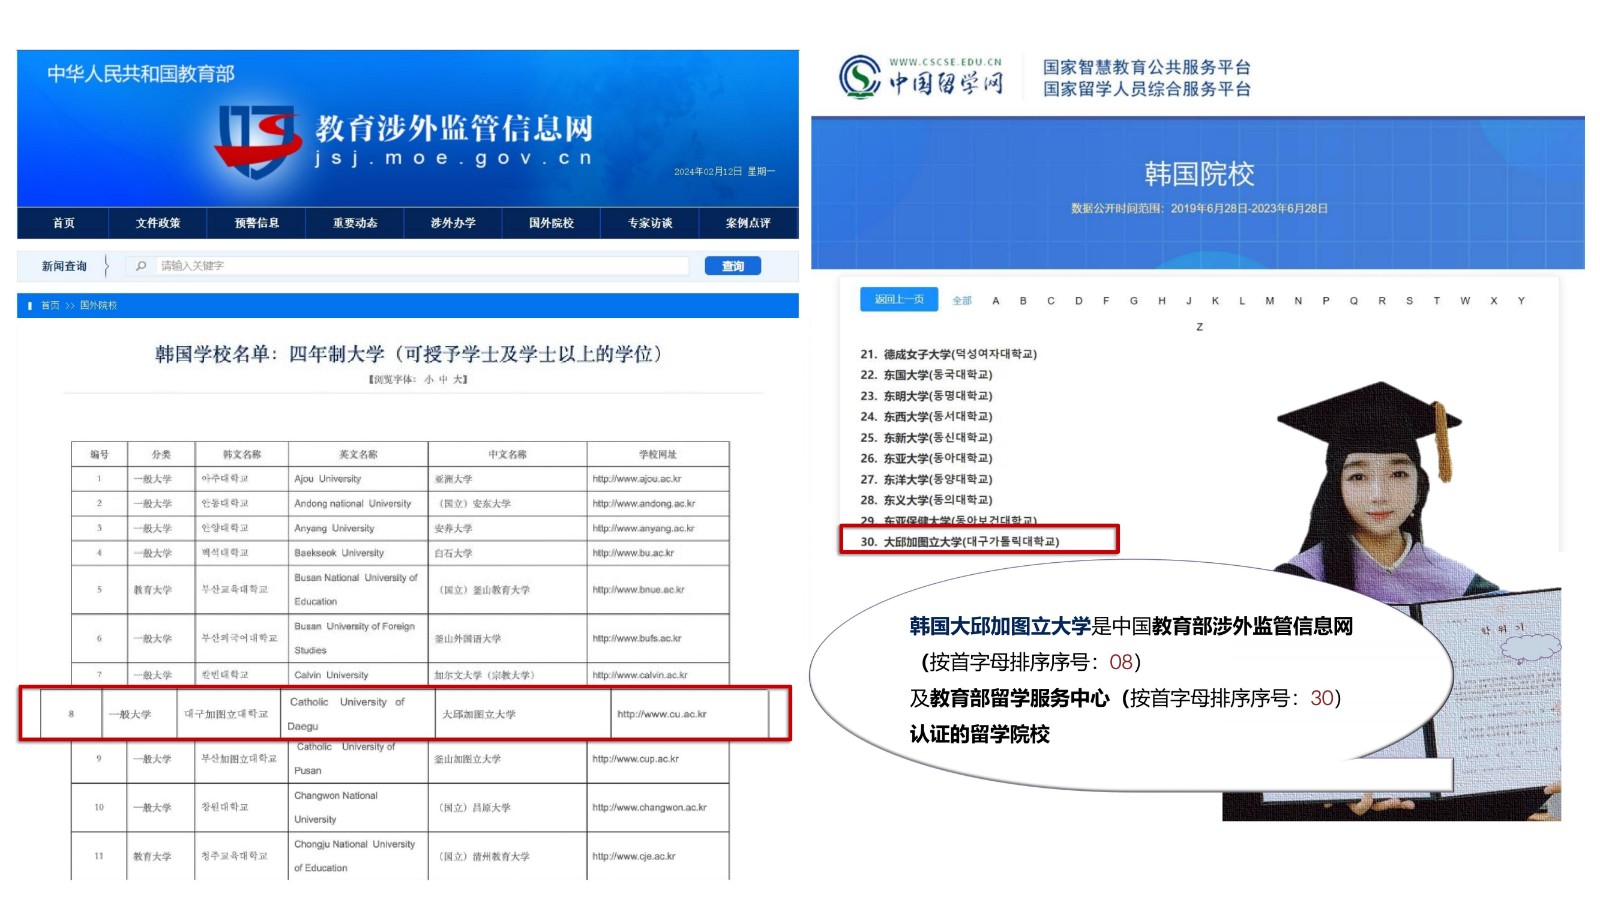Open the 预警信息 menu item
Image resolution: width=1600 pixels, height=900 pixels.
[x=257, y=223]
